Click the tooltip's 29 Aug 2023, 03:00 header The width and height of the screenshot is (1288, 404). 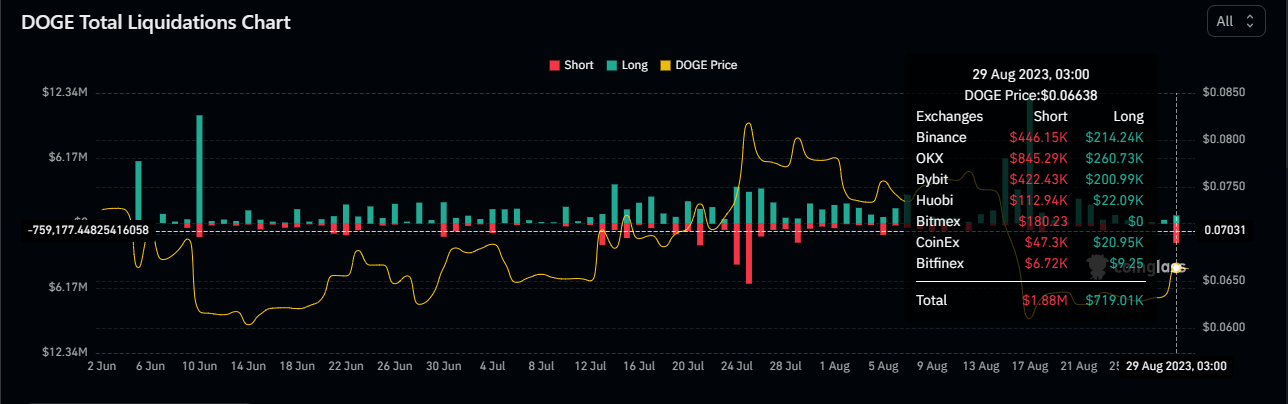pyautogui.click(x=1030, y=74)
